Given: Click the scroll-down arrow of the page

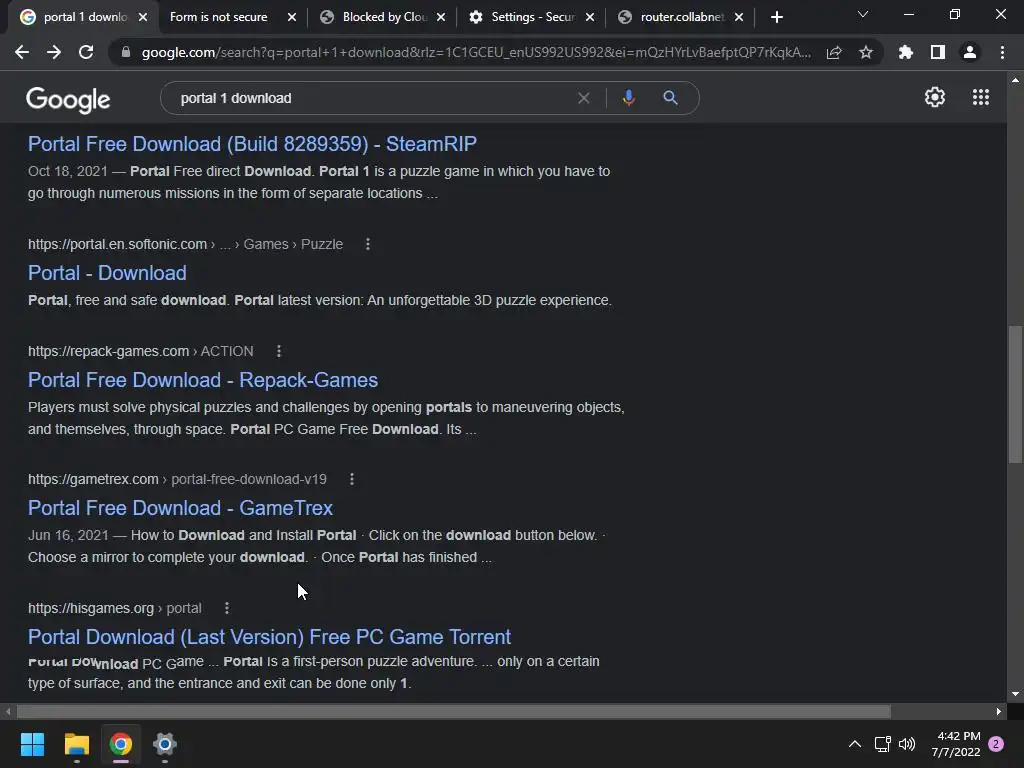Looking at the screenshot, I should 1015,694.
